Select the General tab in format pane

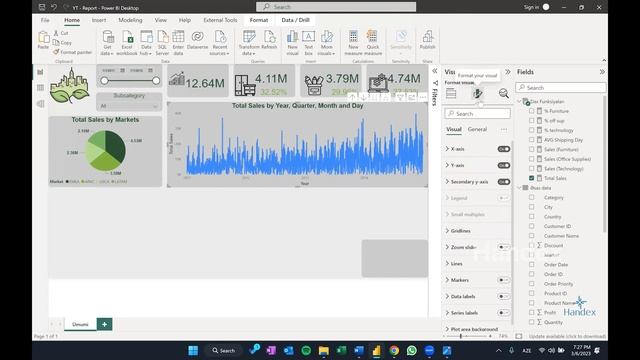[x=477, y=129]
